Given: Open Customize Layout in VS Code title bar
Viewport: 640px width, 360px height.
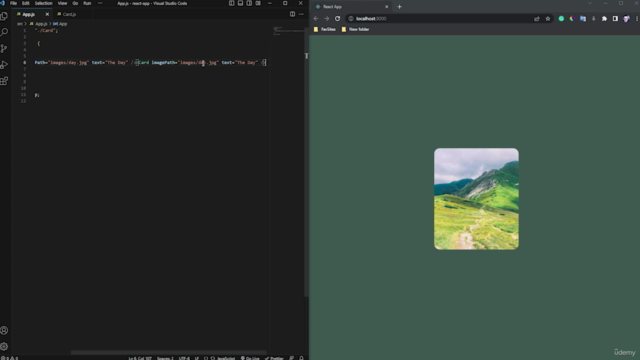Looking at the screenshot, I should point(258,3).
